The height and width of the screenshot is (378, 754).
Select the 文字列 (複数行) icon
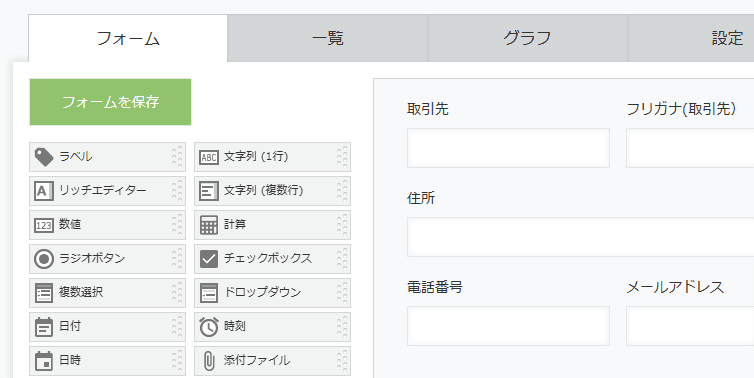coord(209,191)
